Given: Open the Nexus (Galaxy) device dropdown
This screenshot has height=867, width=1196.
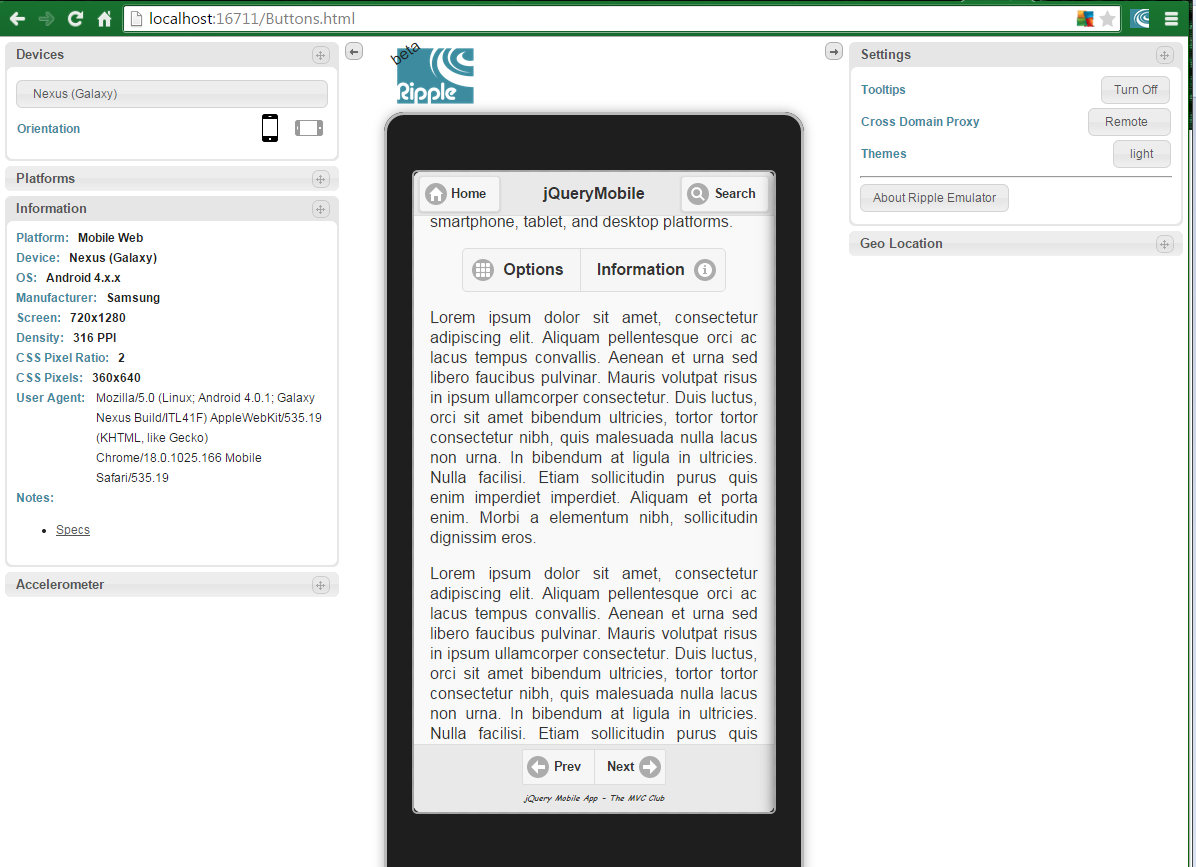Looking at the screenshot, I should (172, 94).
